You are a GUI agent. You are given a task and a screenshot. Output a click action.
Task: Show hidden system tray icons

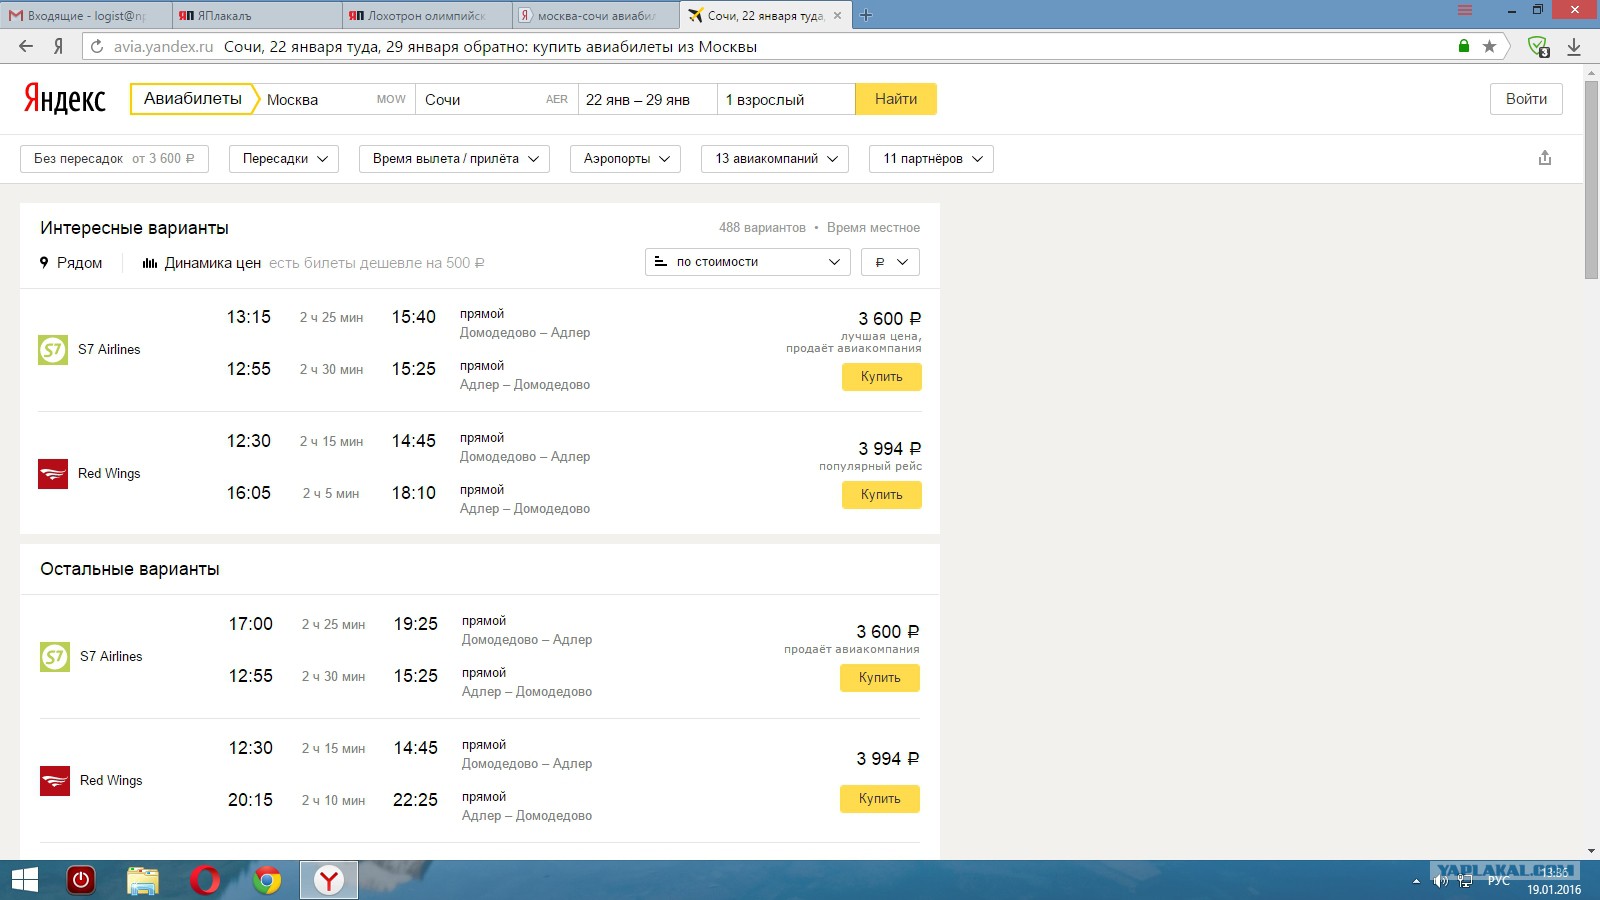pyautogui.click(x=1416, y=881)
